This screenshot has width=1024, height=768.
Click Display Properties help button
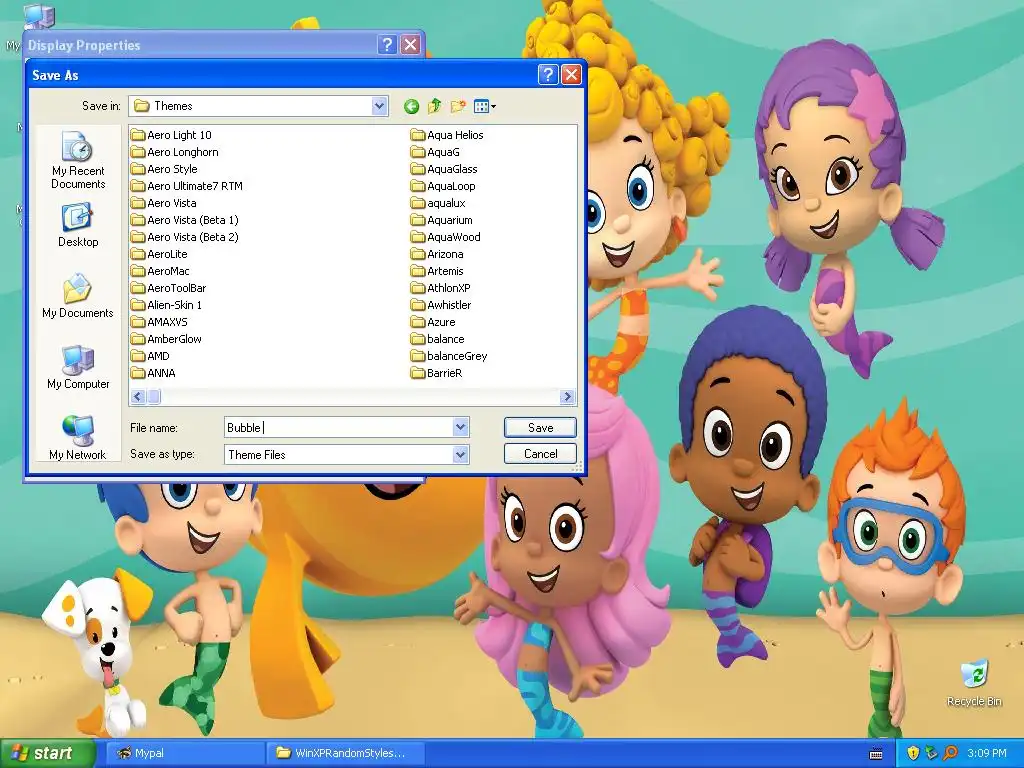387,44
